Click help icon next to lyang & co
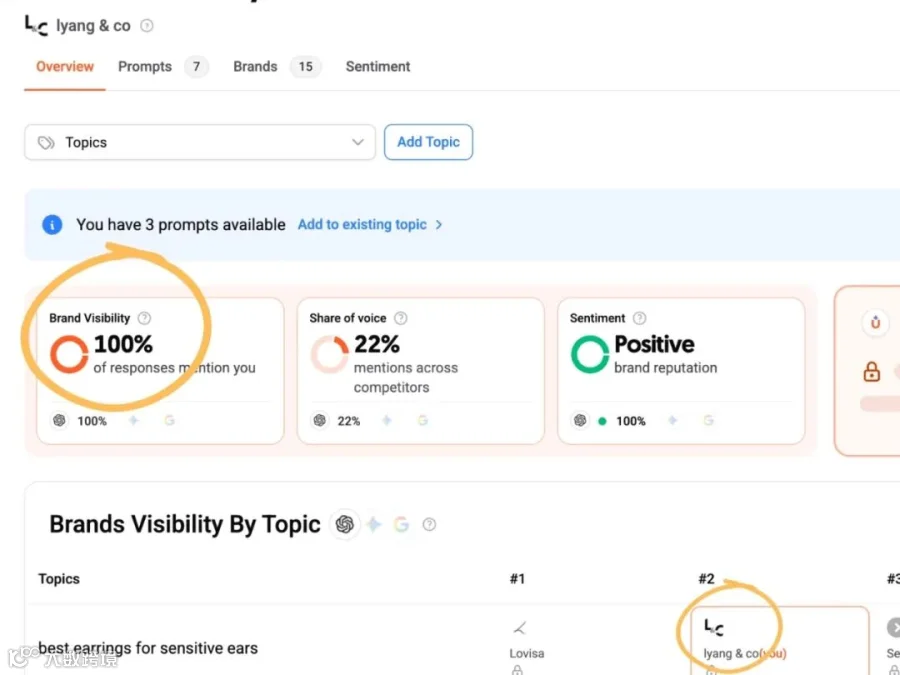Image resolution: width=900 pixels, height=675 pixels. tap(147, 26)
